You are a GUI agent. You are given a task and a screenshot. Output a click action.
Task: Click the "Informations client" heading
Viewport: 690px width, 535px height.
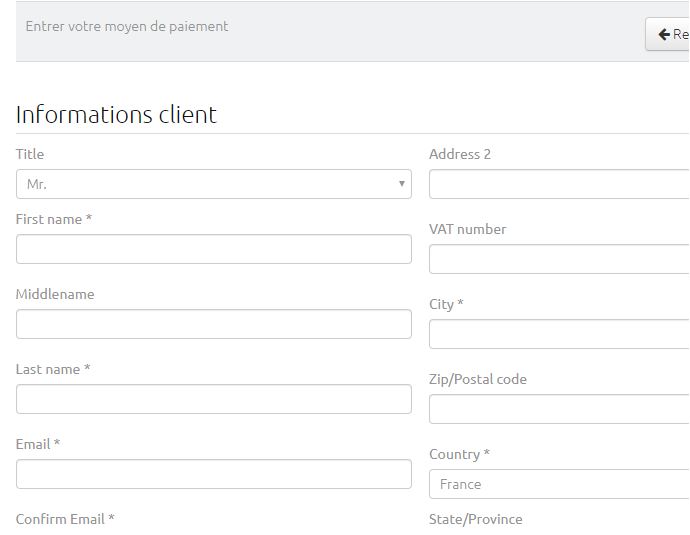point(116,114)
